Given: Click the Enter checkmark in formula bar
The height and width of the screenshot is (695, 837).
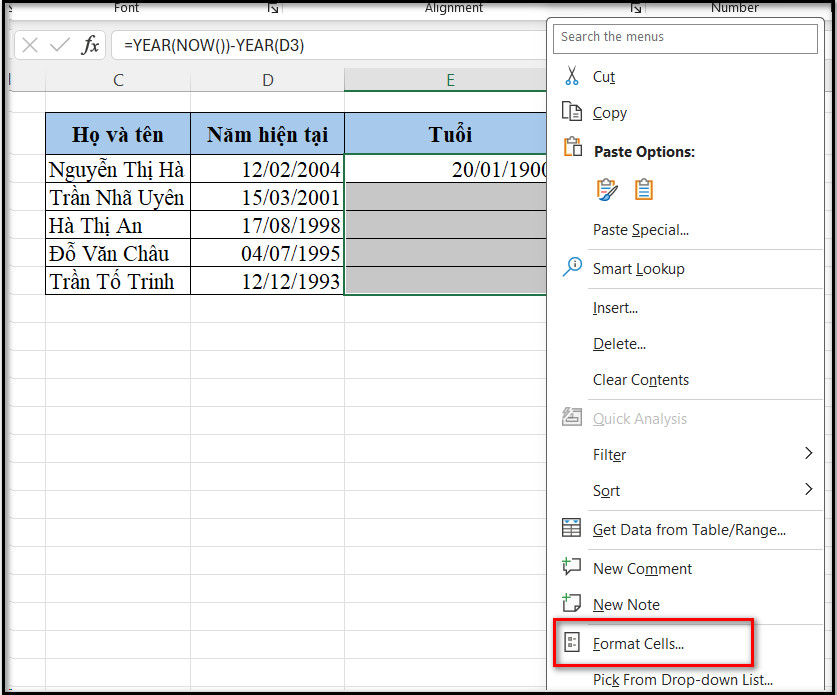Looking at the screenshot, I should [59, 45].
